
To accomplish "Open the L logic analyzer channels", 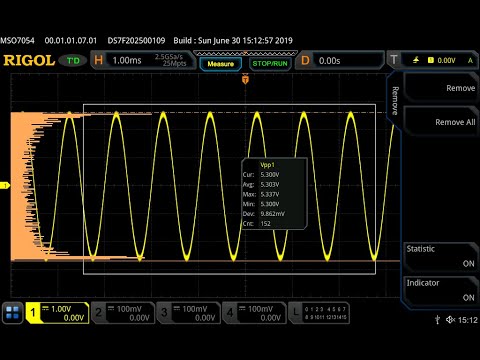I will pos(319,313).
